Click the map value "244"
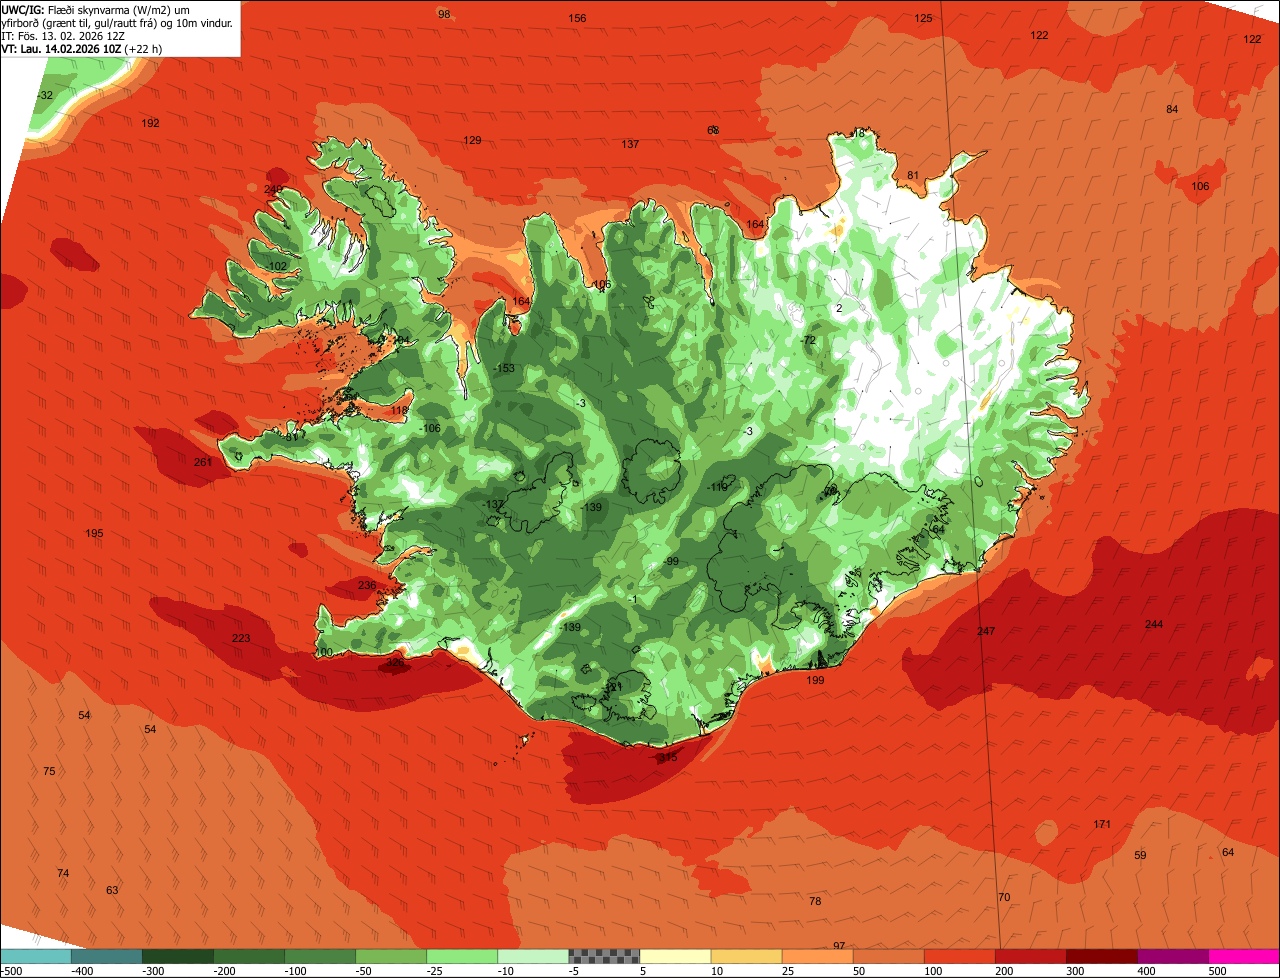Image resolution: width=1280 pixels, height=978 pixels. click(x=1154, y=624)
